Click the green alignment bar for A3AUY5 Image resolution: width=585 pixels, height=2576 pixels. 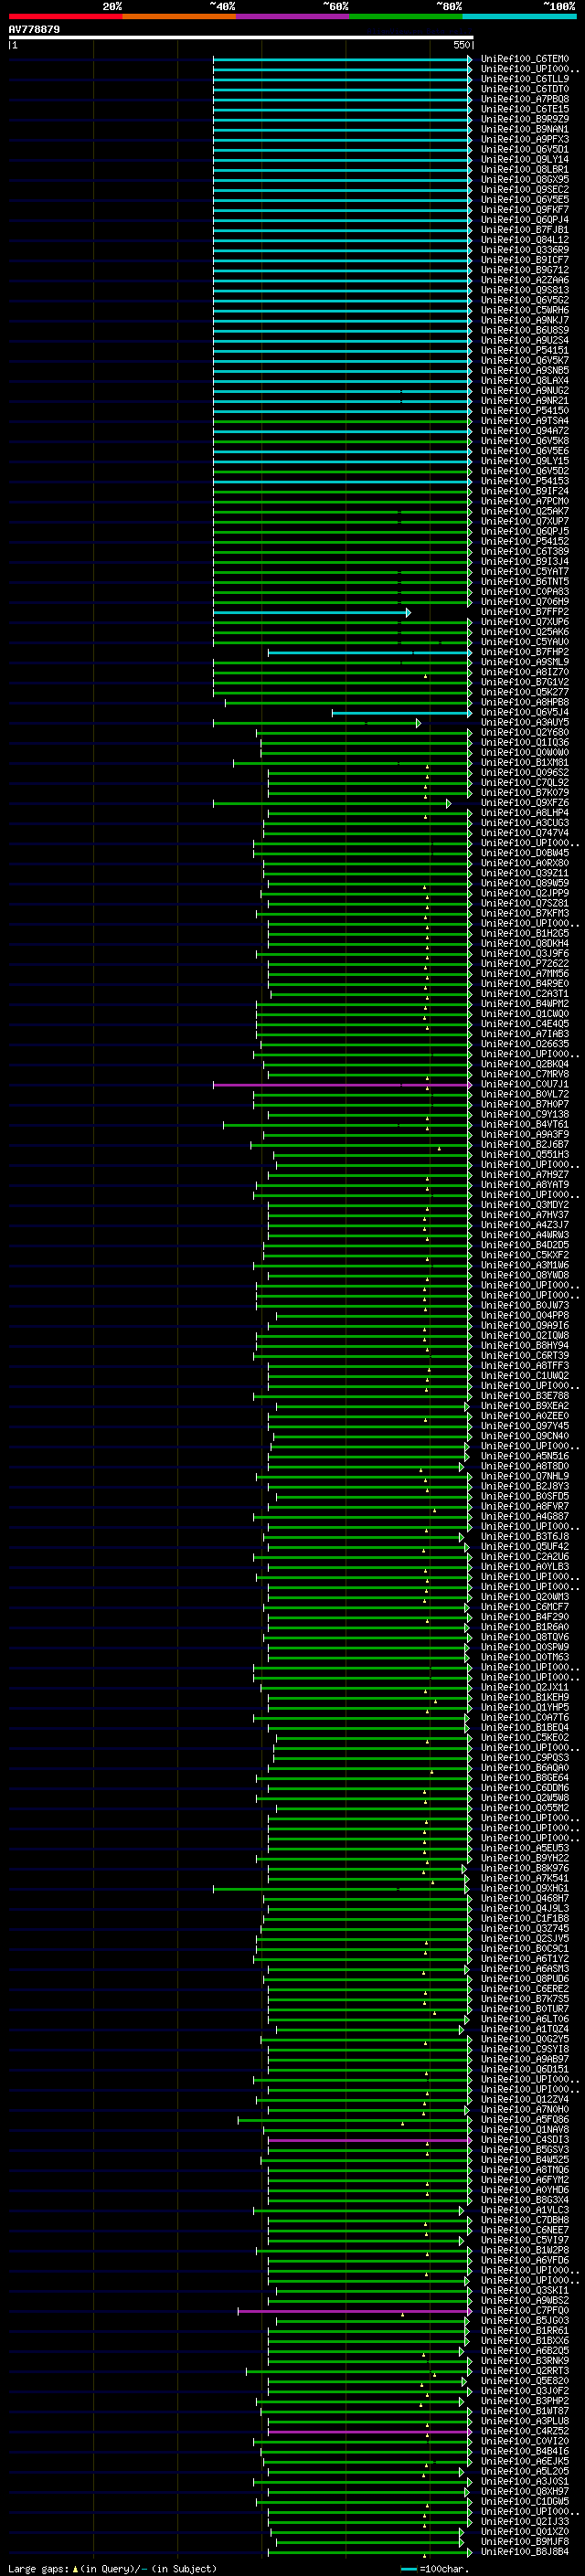317,723
